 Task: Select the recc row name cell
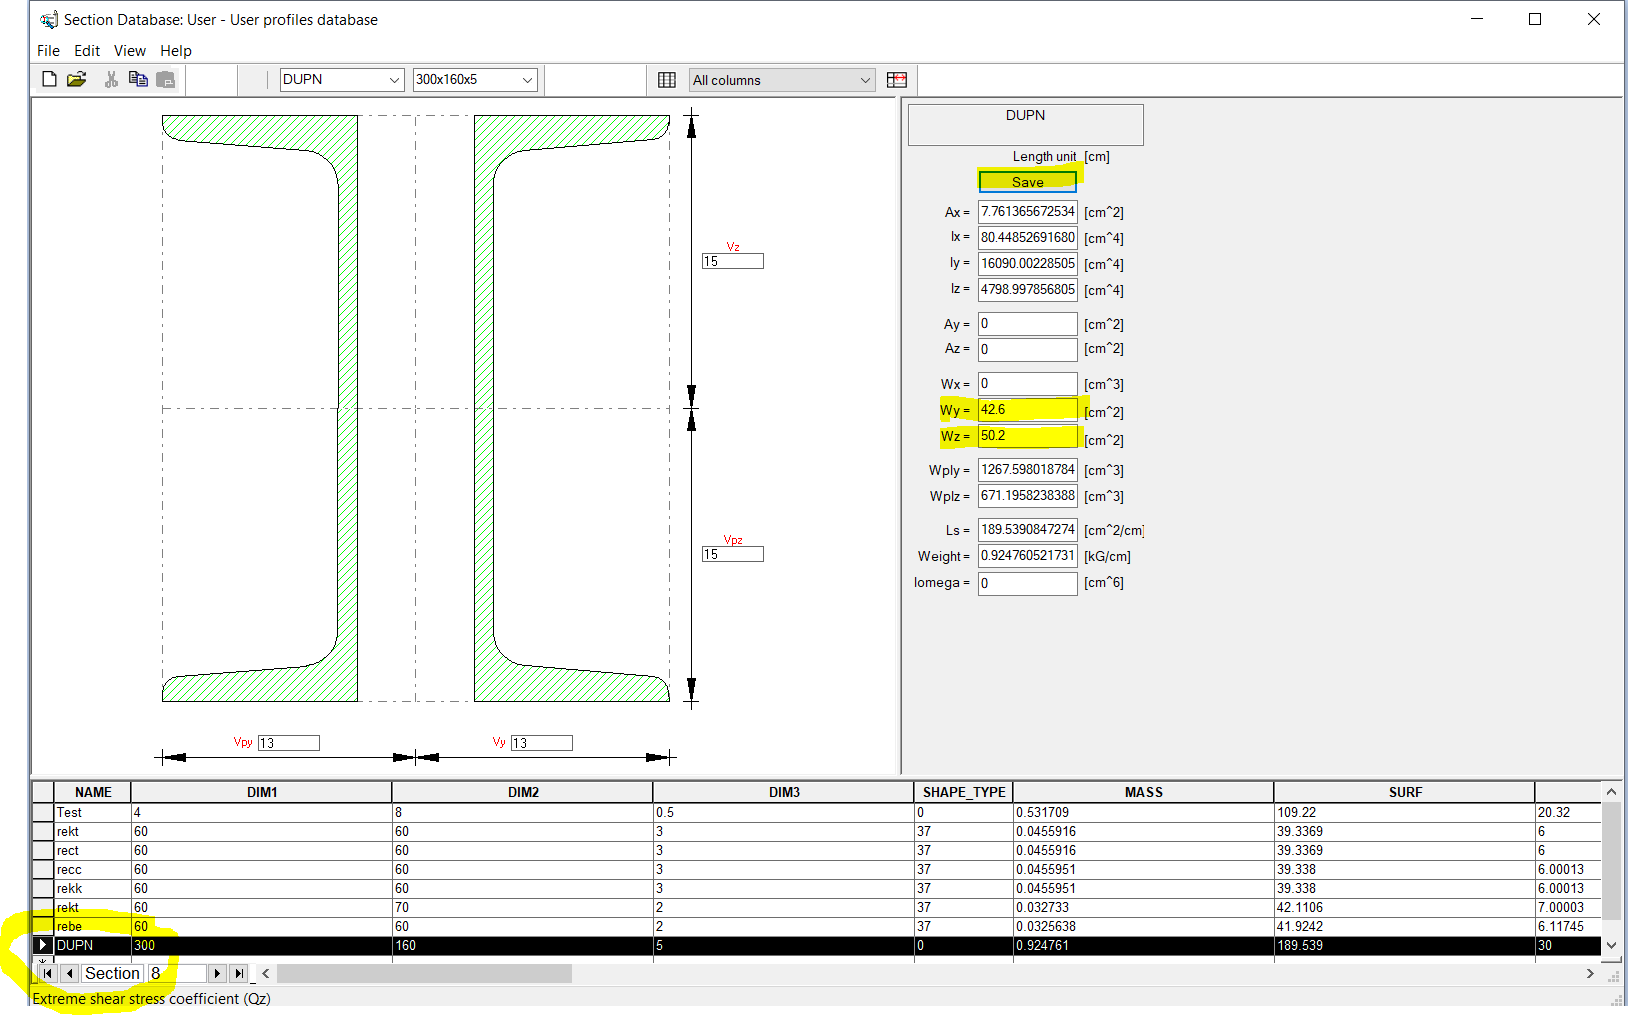click(93, 870)
